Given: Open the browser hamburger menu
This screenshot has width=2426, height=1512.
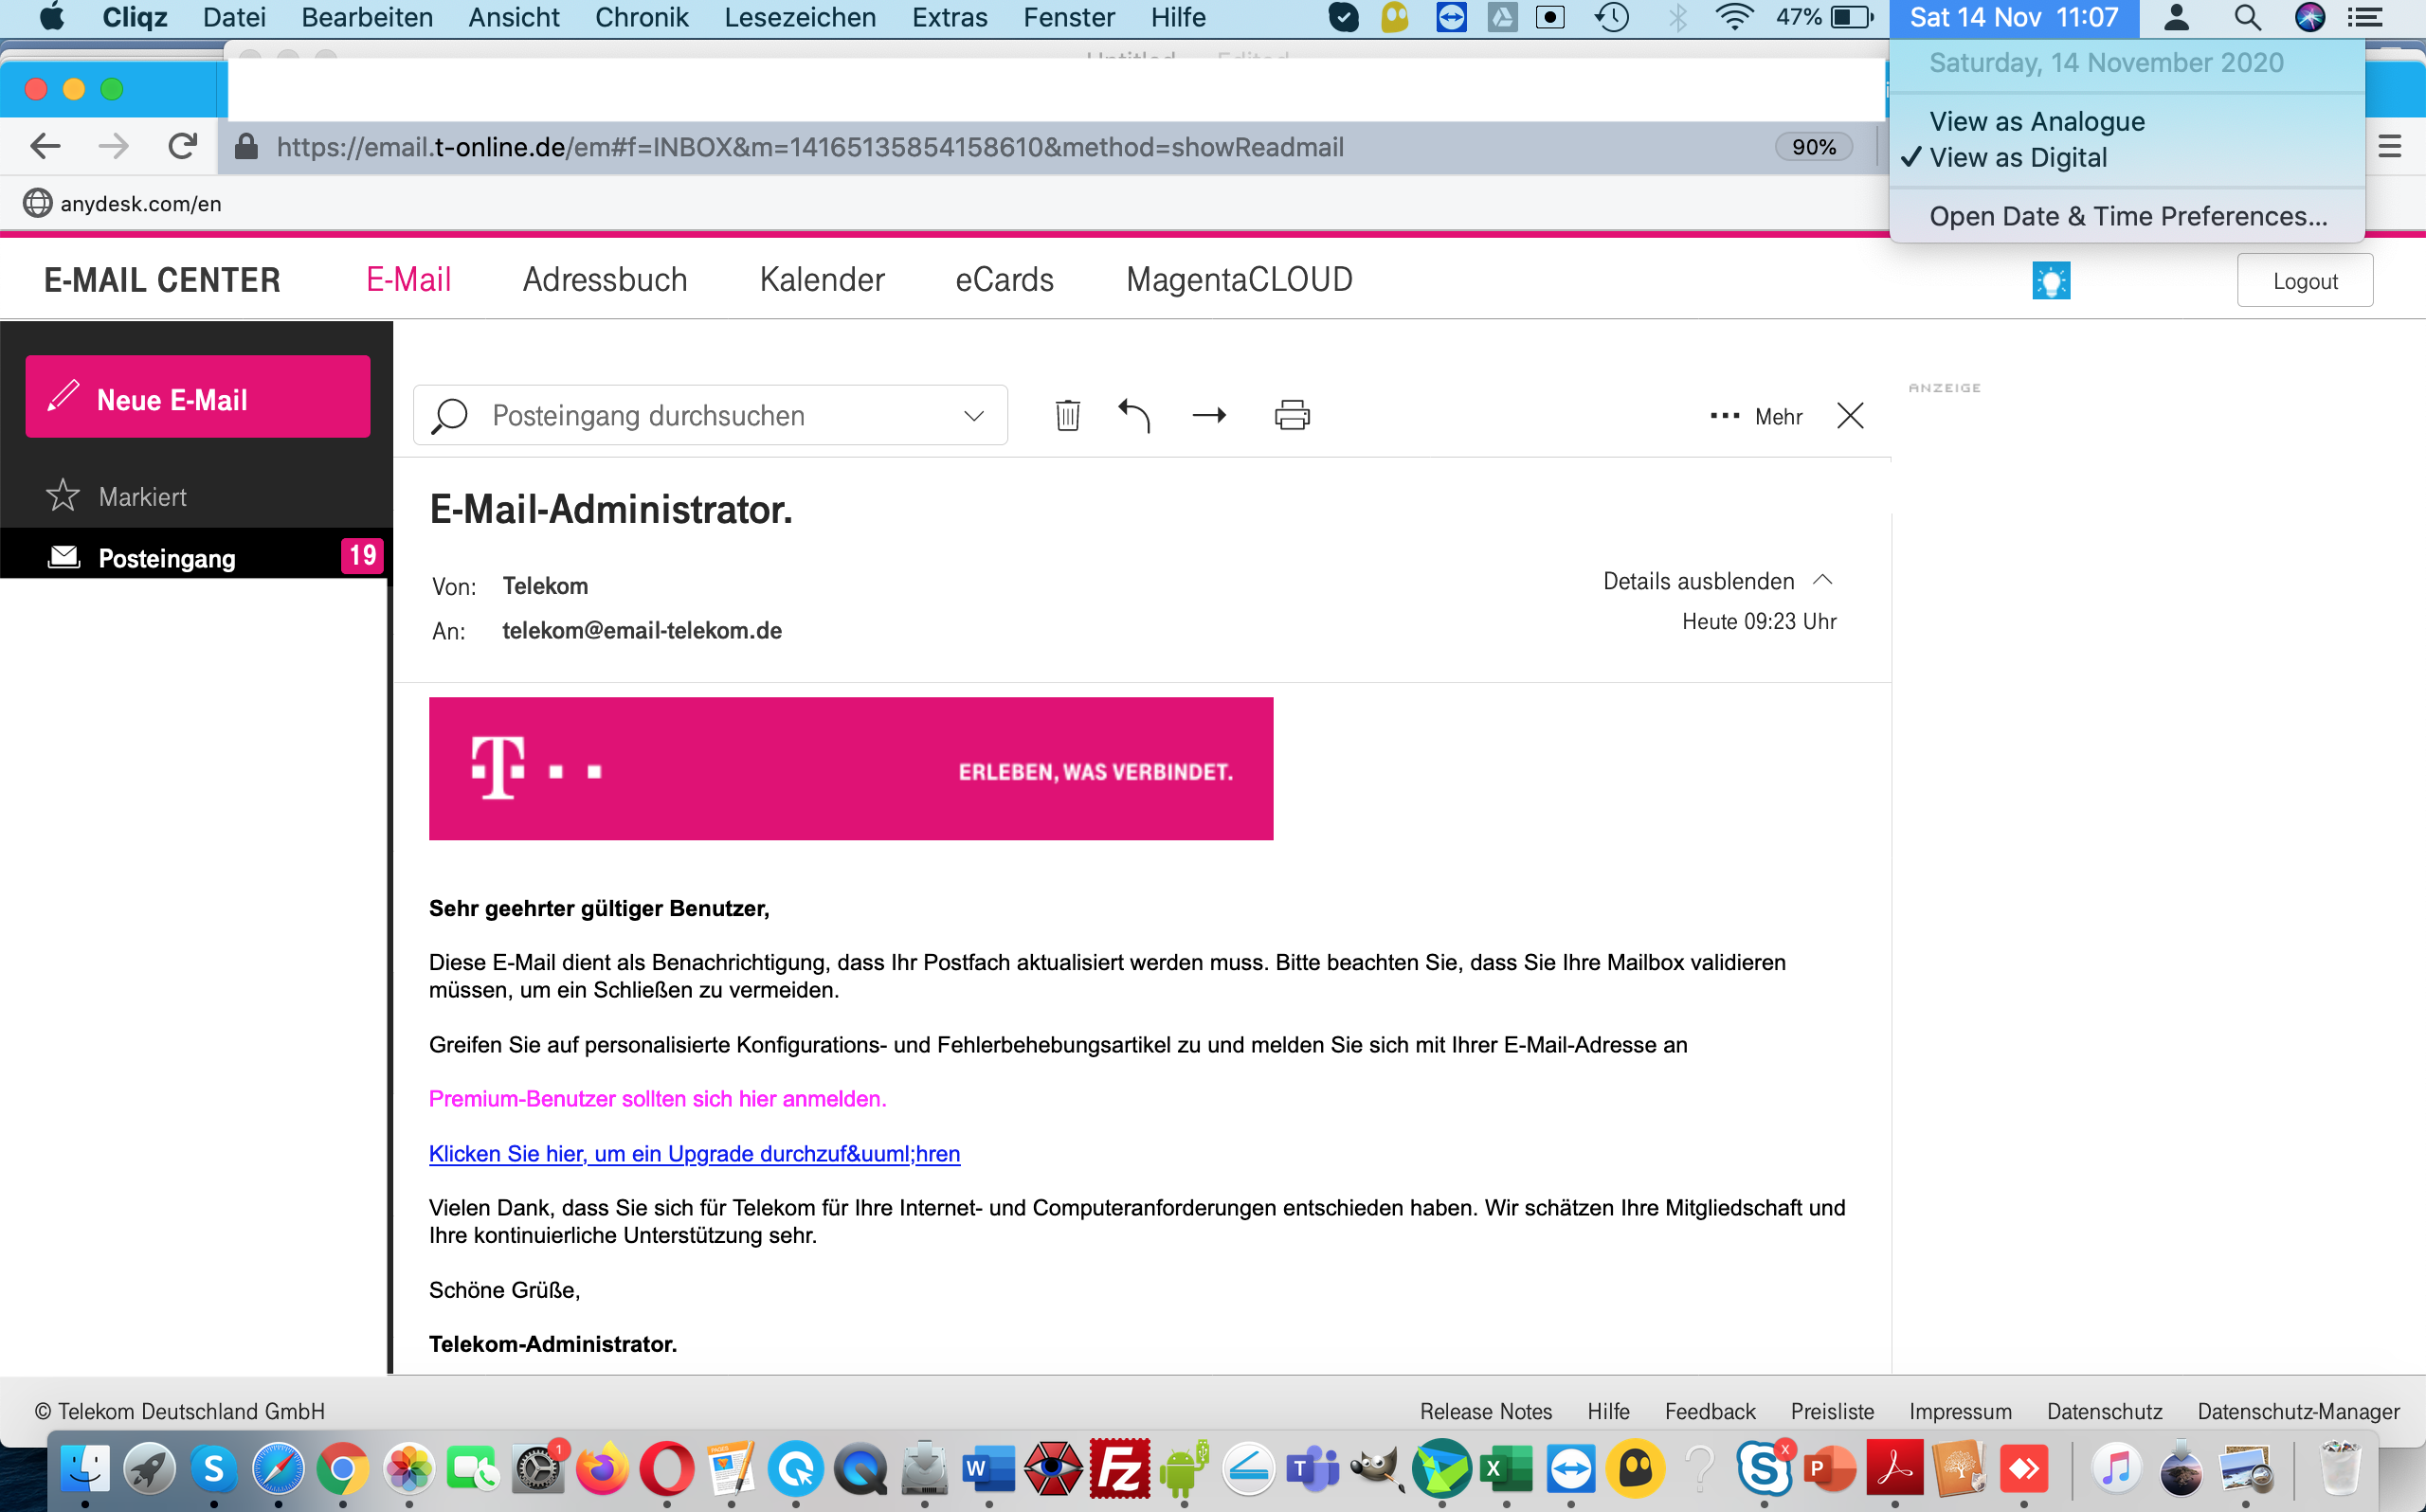Looking at the screenshot, I should tap(2389, 147).
